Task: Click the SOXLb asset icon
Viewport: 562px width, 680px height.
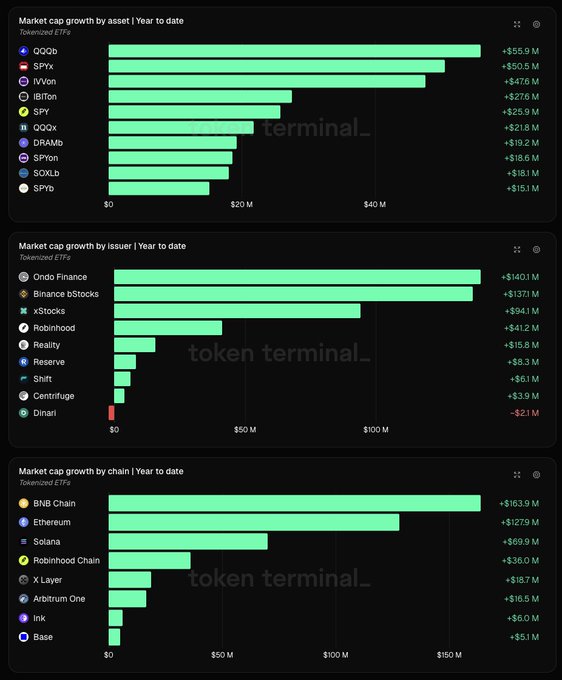Action: [x=24, y=173]
